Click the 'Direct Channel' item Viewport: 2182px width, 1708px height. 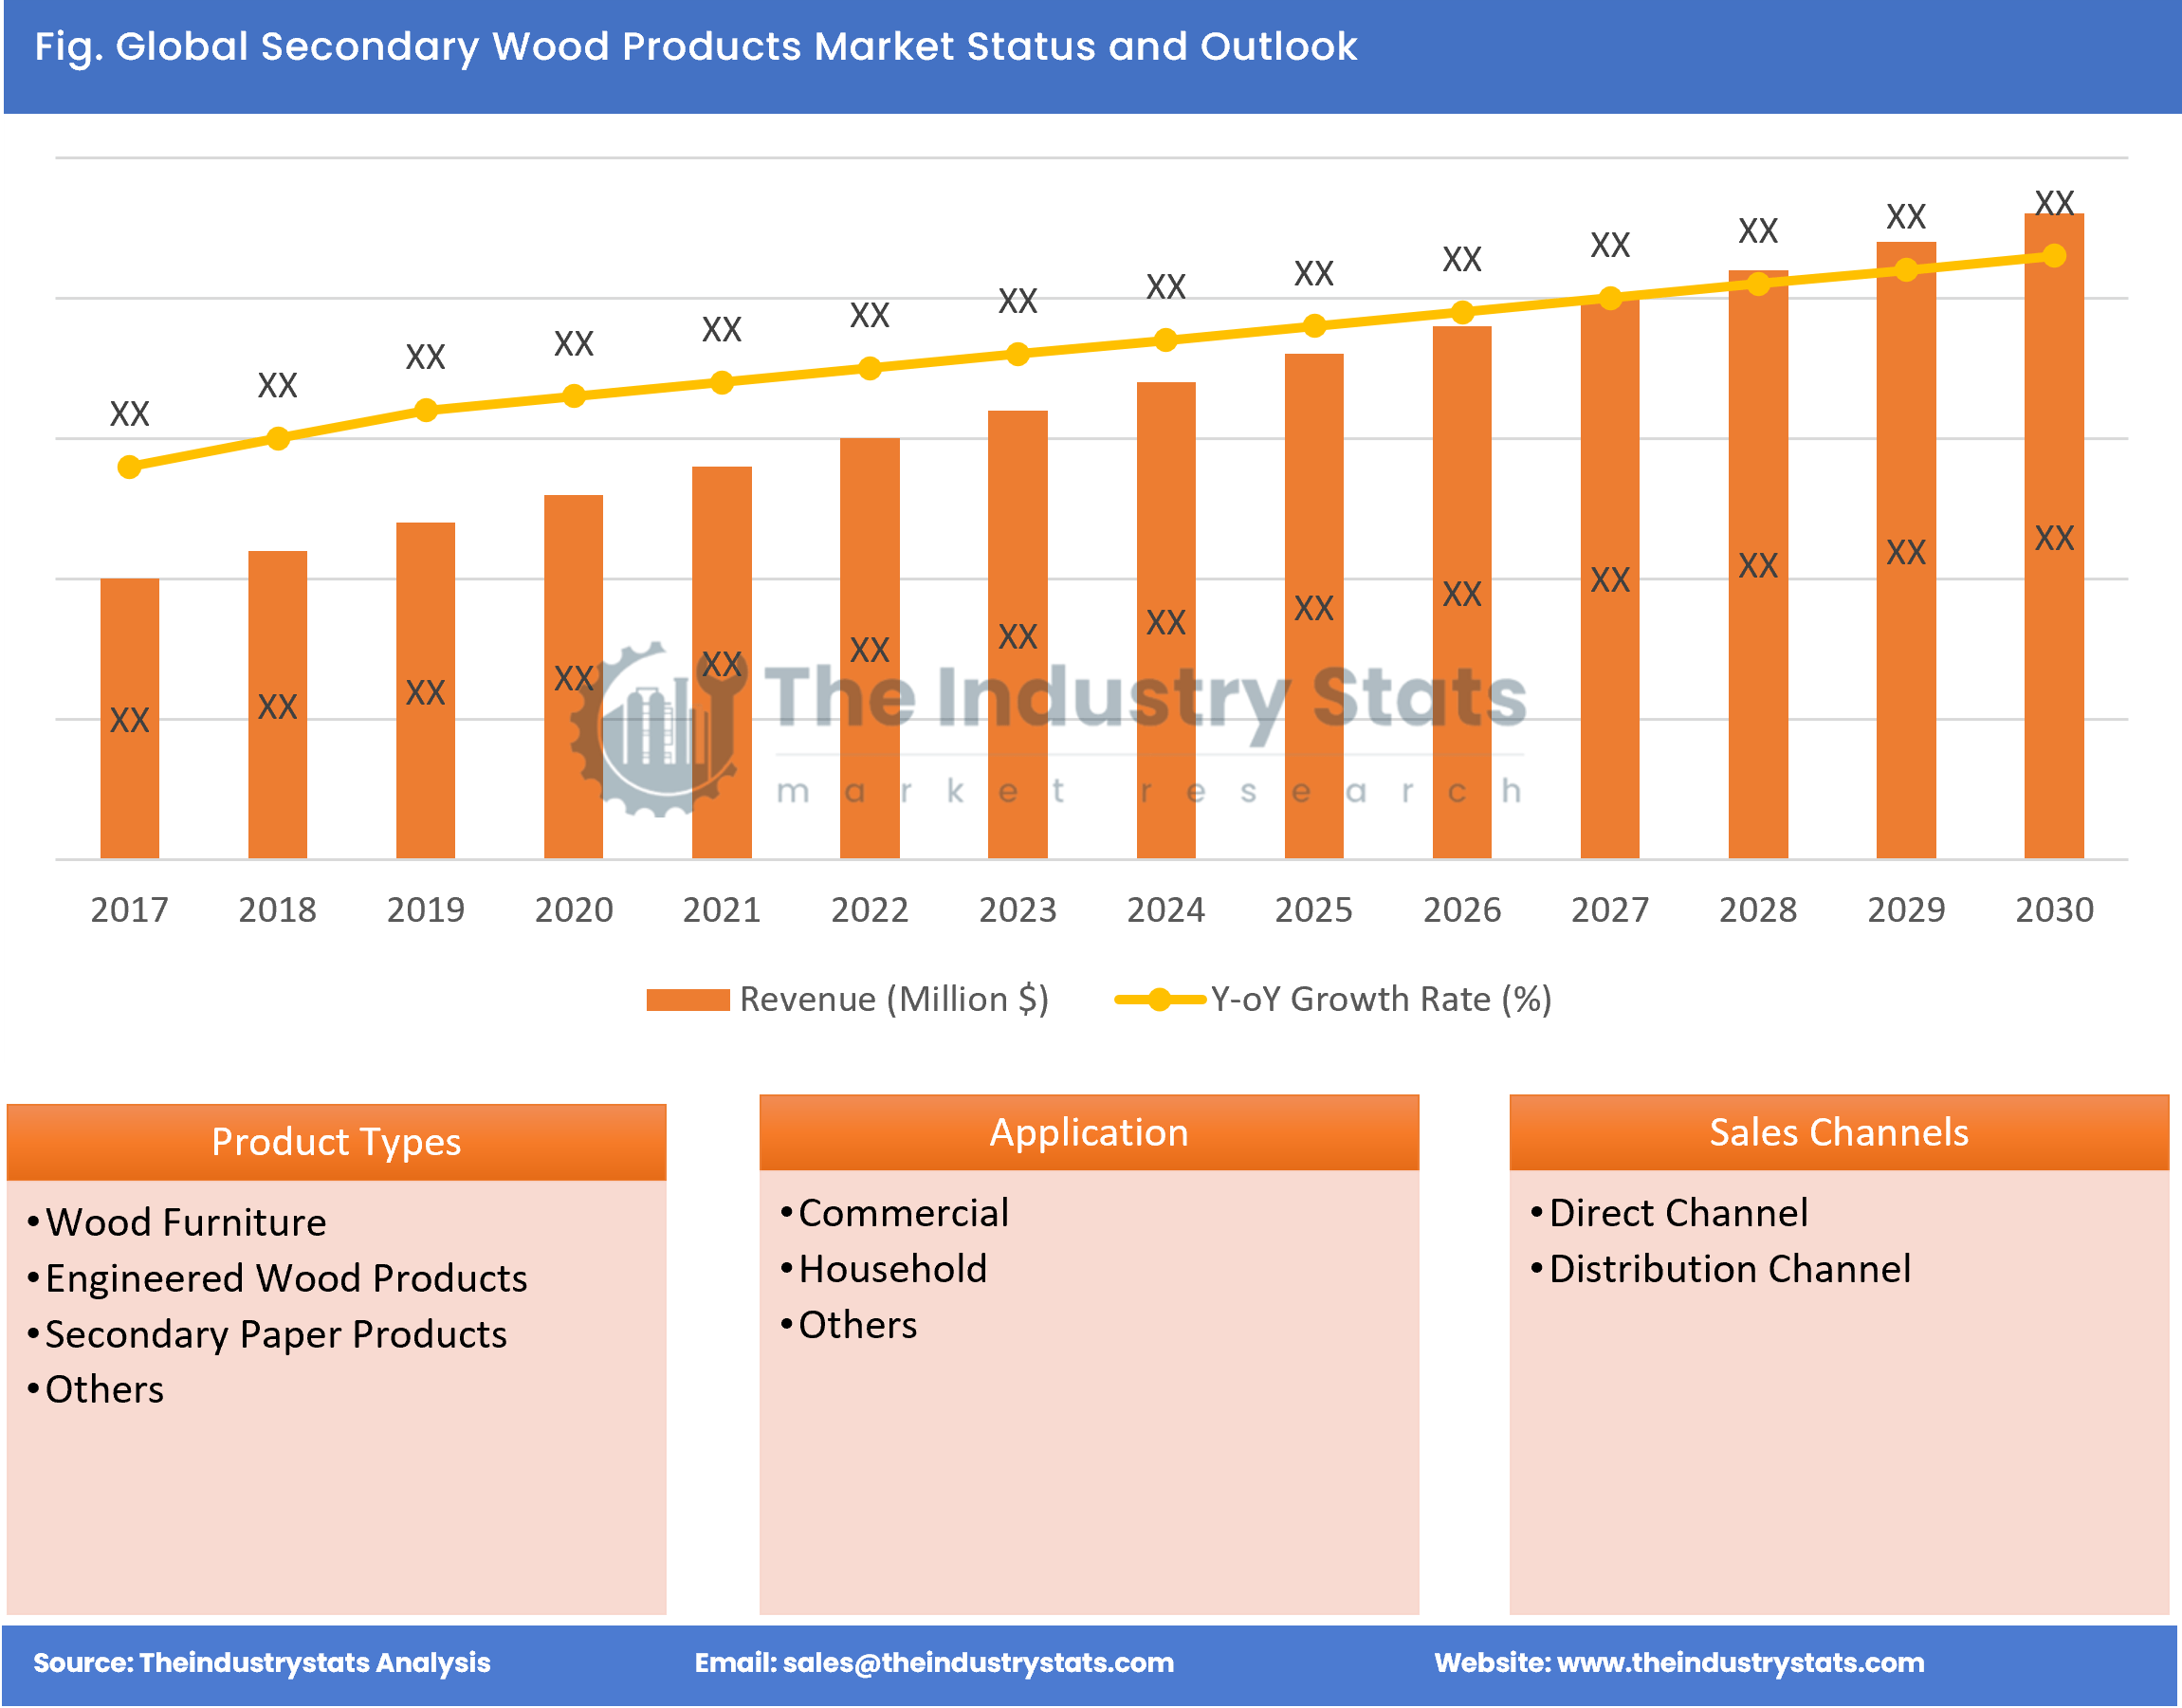point(1679,1213)
